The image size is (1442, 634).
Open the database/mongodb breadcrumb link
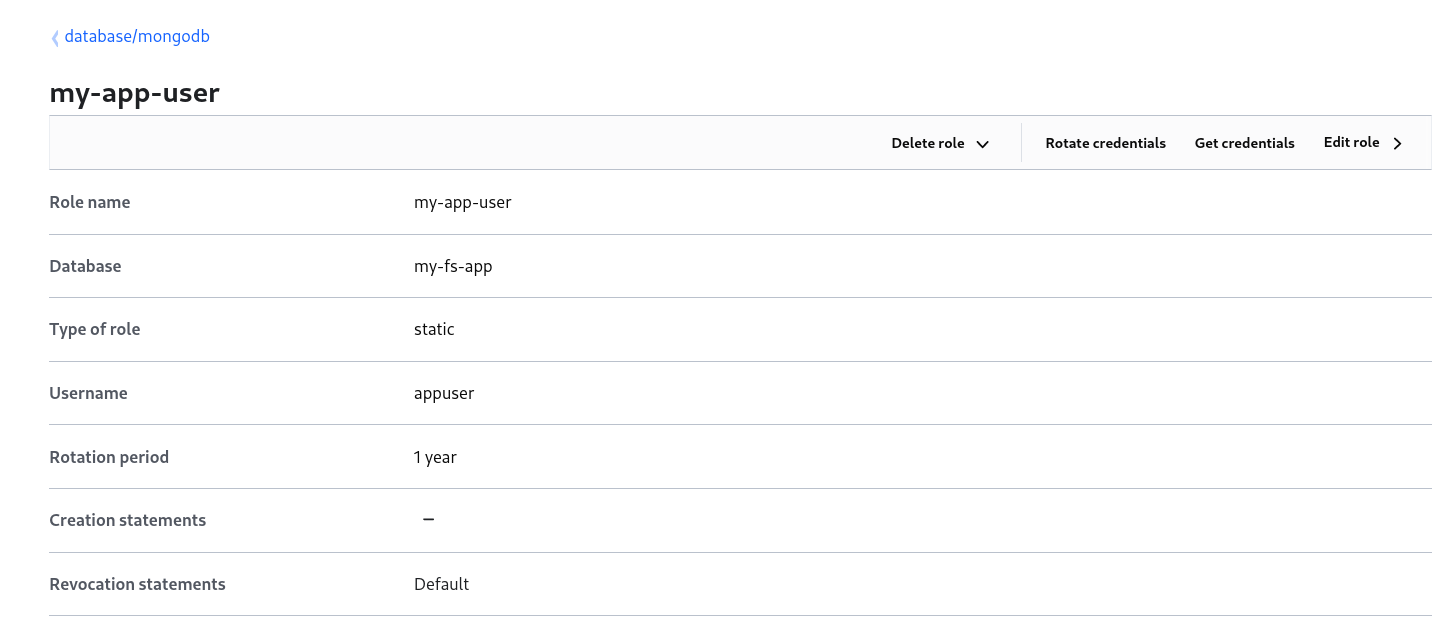137,37
